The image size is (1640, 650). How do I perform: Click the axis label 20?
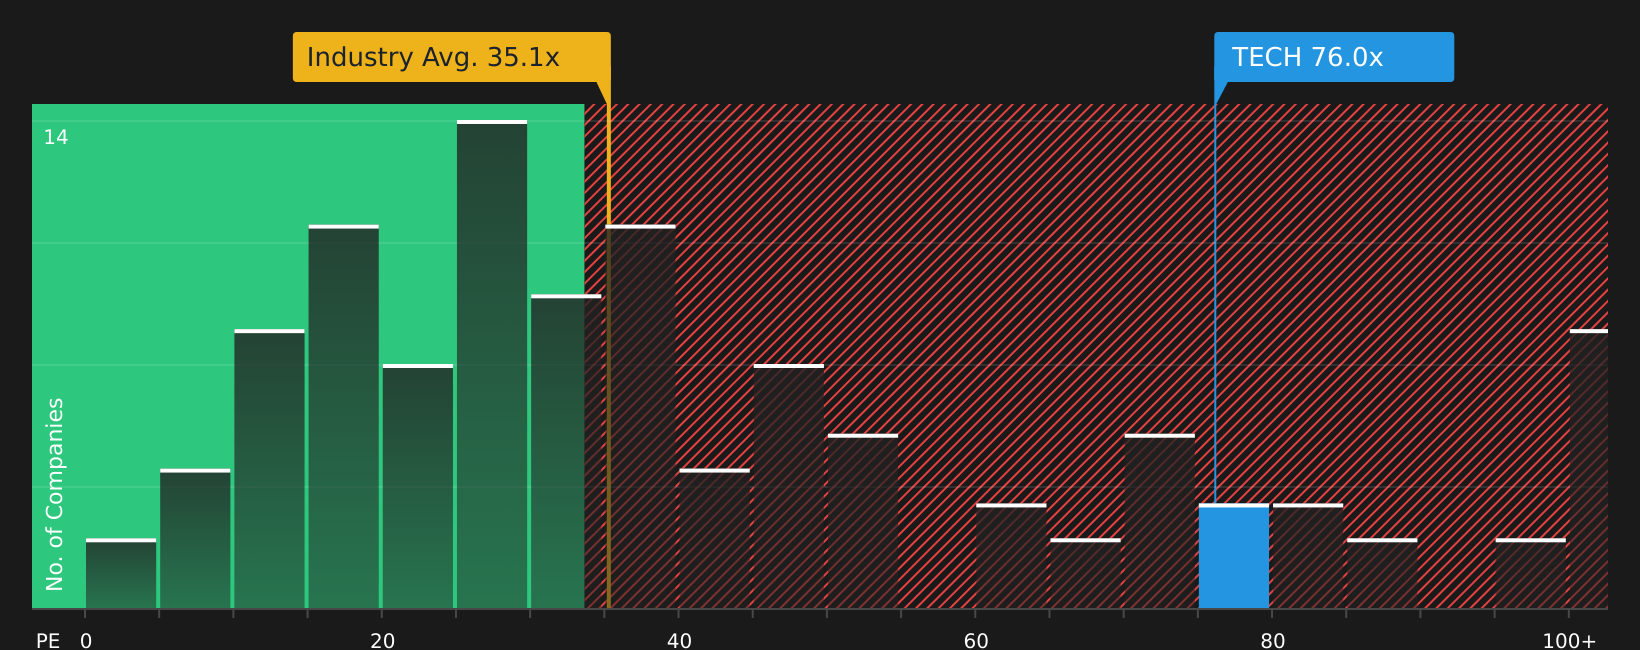(383, 641)
